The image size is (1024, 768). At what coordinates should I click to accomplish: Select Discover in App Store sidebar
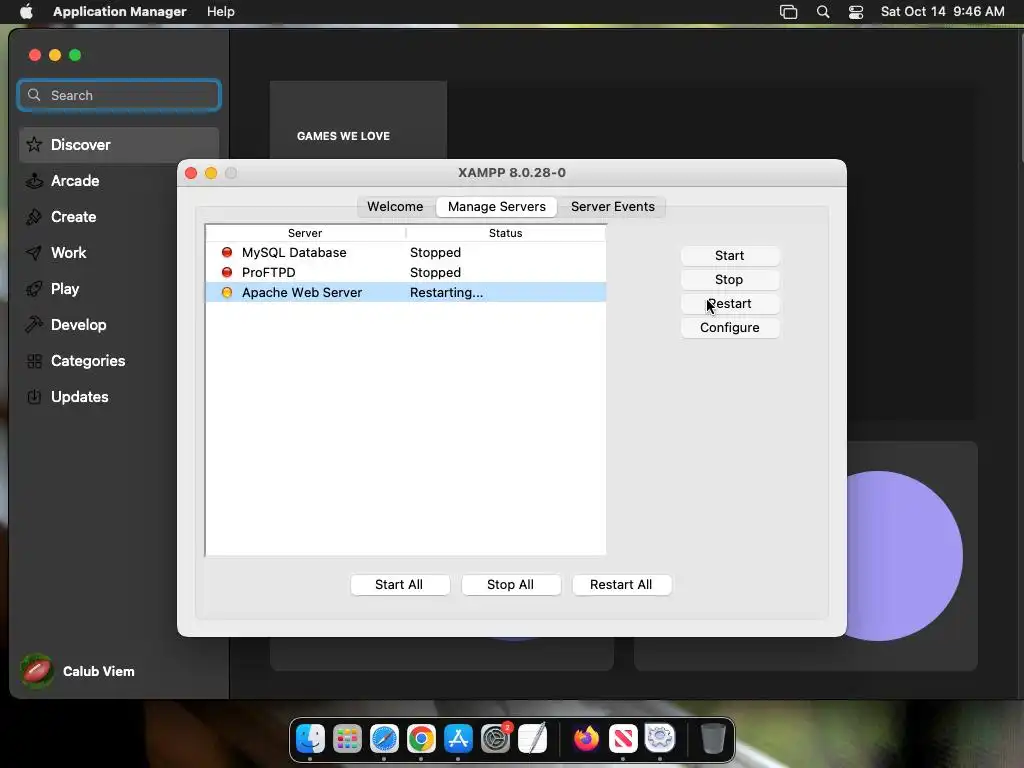(120, 145)
